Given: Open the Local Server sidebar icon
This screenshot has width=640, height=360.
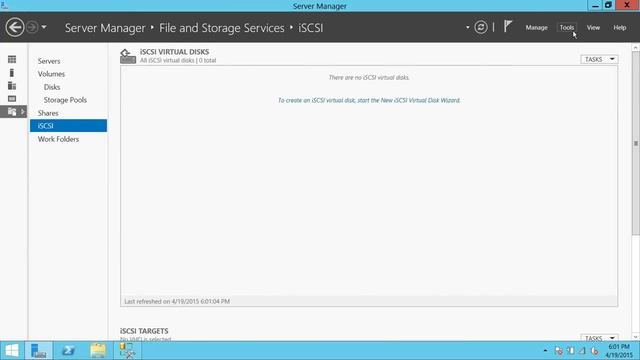Looking at the screenshot, I should coord(12,73).
